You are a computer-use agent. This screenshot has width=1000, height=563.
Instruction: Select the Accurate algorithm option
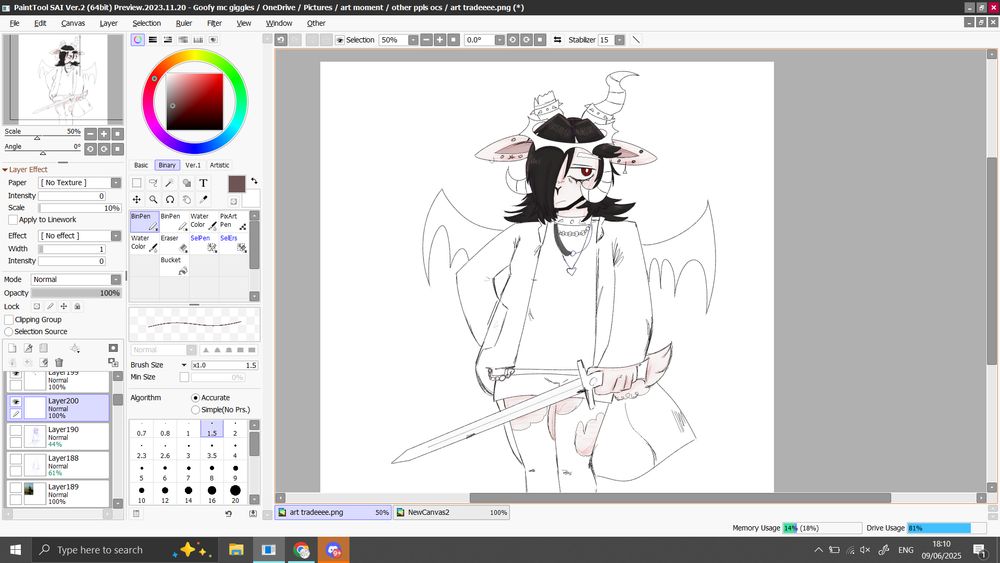(196, 397)
